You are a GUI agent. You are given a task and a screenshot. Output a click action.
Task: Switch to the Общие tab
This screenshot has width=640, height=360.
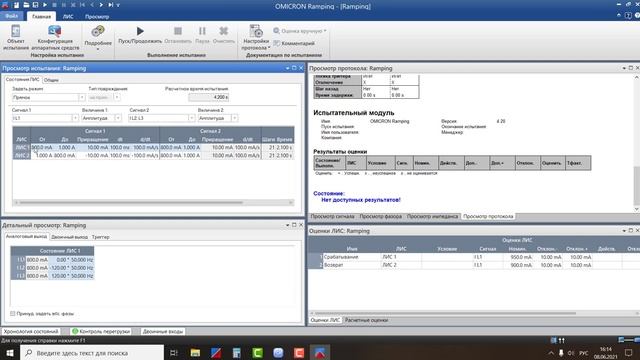click(51, 80)
